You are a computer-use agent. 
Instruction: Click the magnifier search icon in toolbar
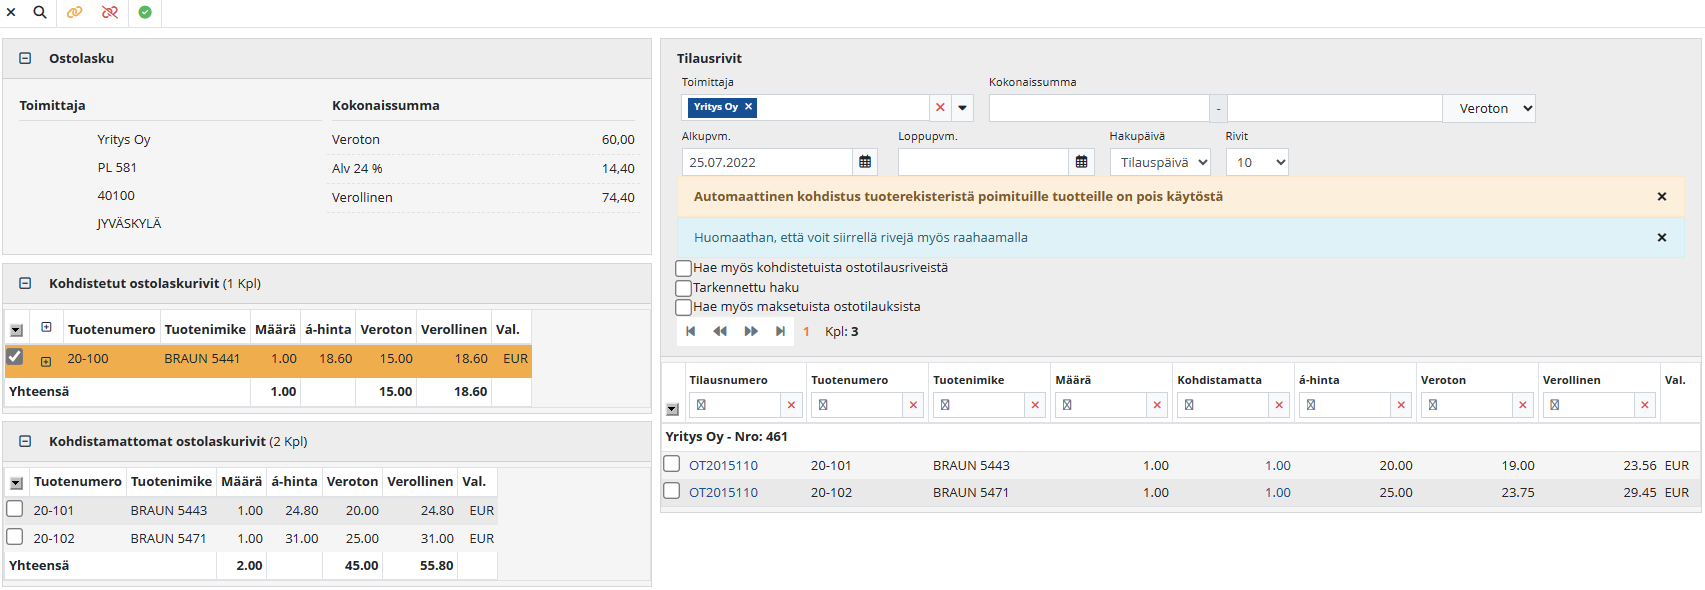(40, 12)
